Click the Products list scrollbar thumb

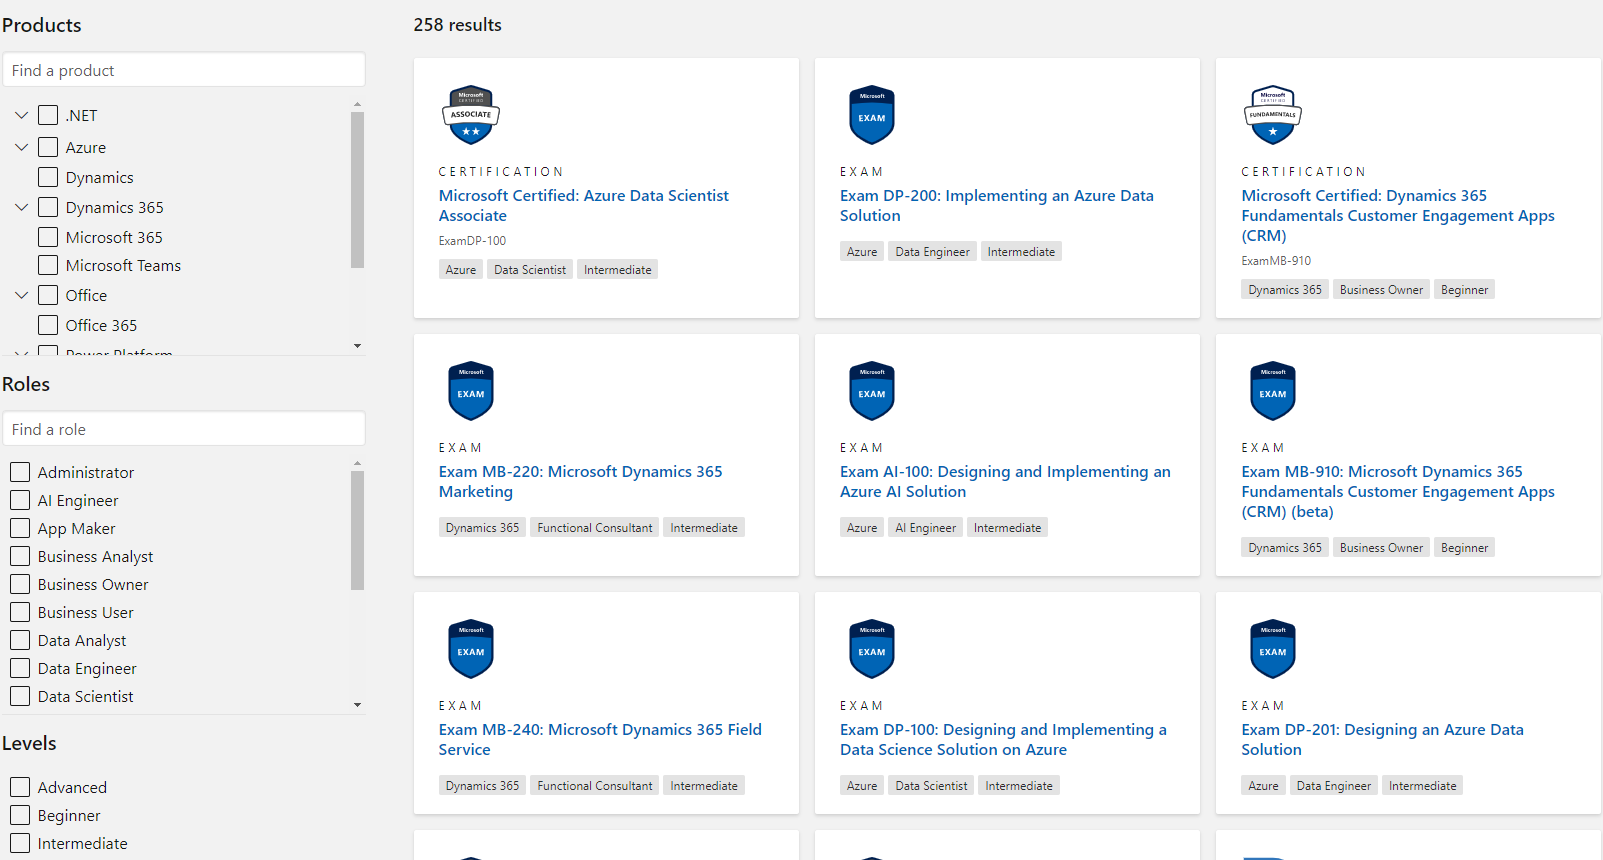(358, 190)
